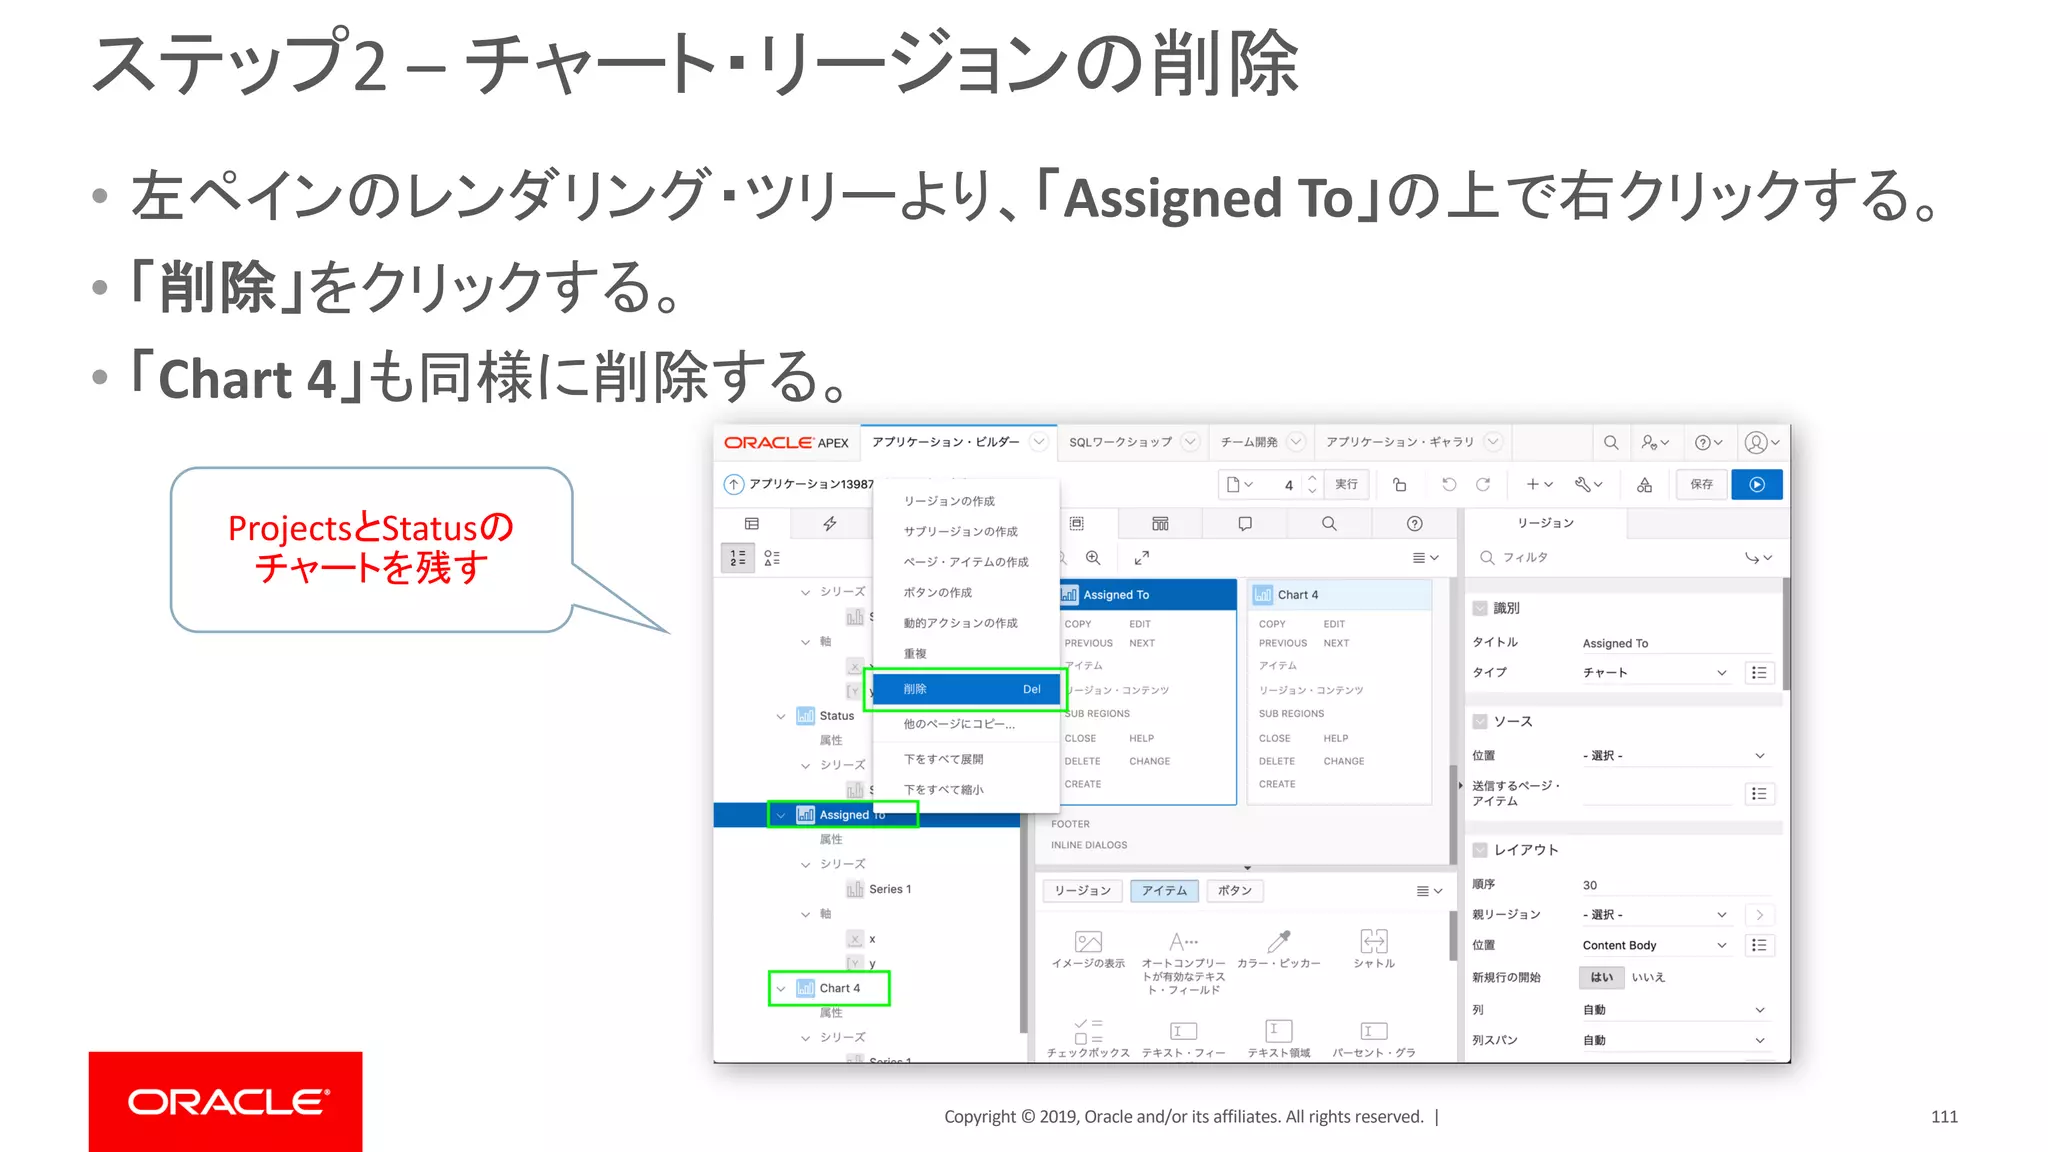This screenshot has height=1152, width=2048.
Task: Open the messages speech-bubble tab
Action: click(x=1245, y=523)
